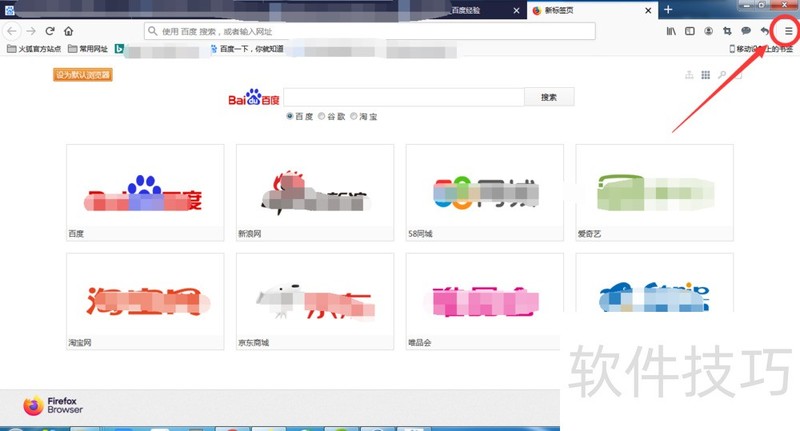
Task: Open a new tab with plus button
Action: coord(668,10)
